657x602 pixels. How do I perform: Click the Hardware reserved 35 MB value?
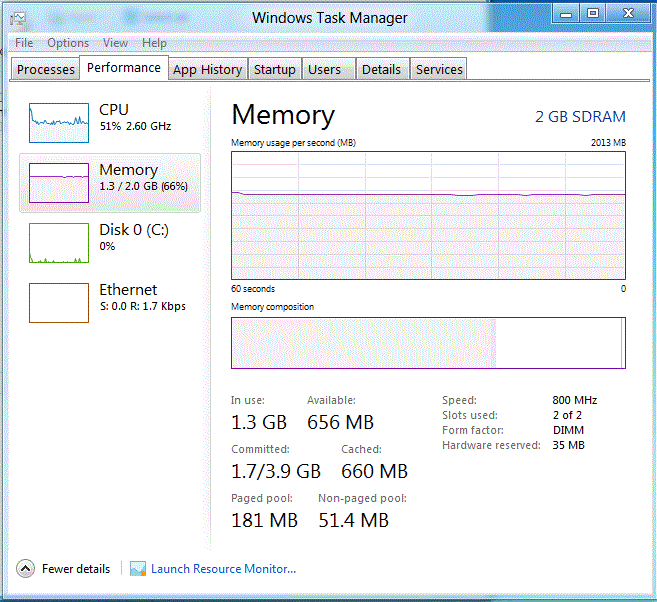[x=568, y=445]
